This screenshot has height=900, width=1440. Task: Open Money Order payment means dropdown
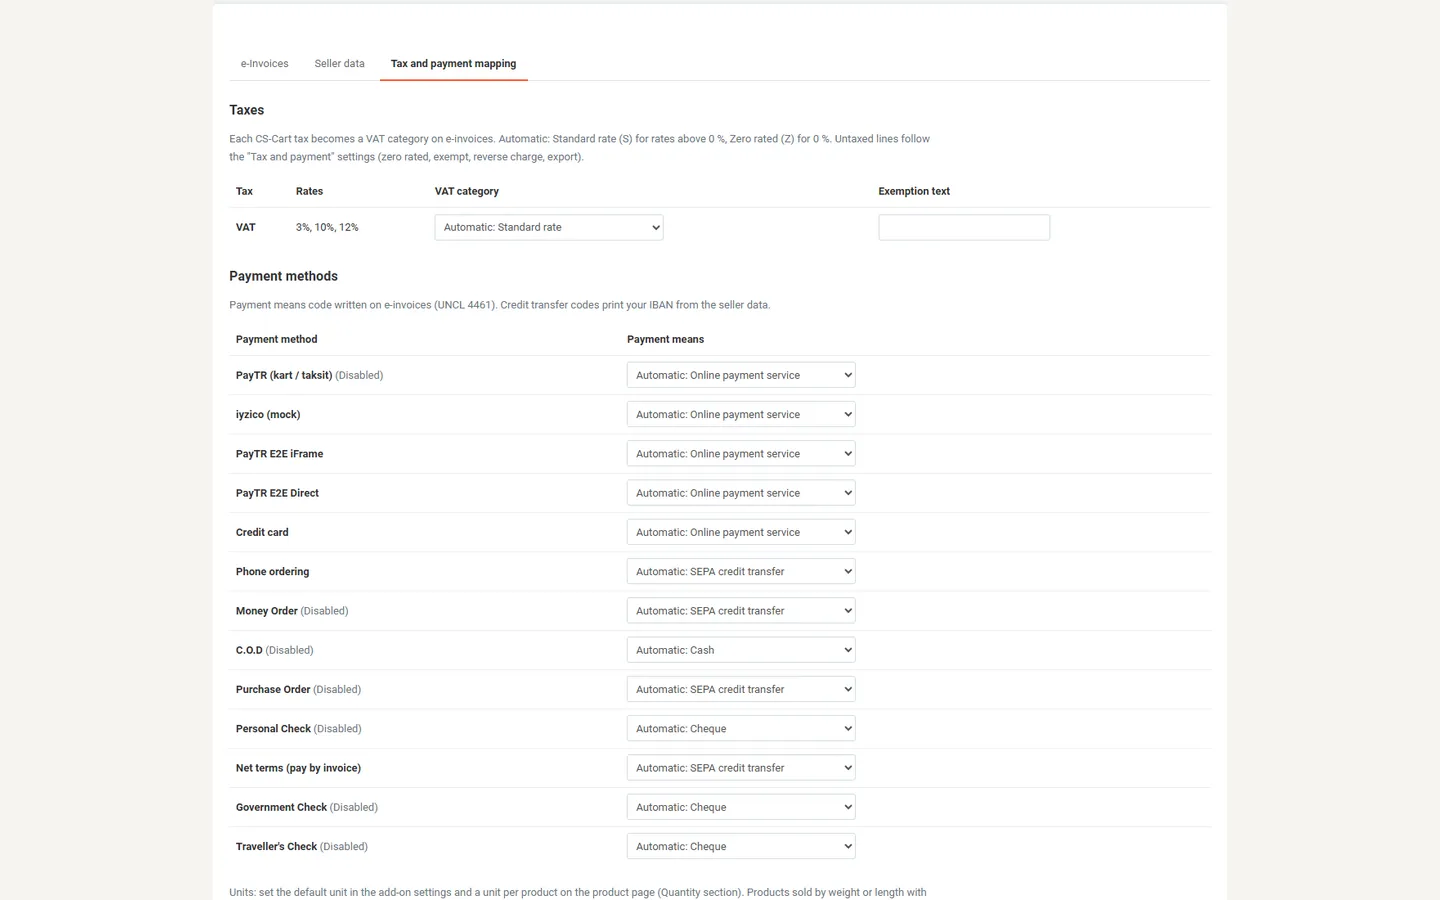(x=741, y=611)
